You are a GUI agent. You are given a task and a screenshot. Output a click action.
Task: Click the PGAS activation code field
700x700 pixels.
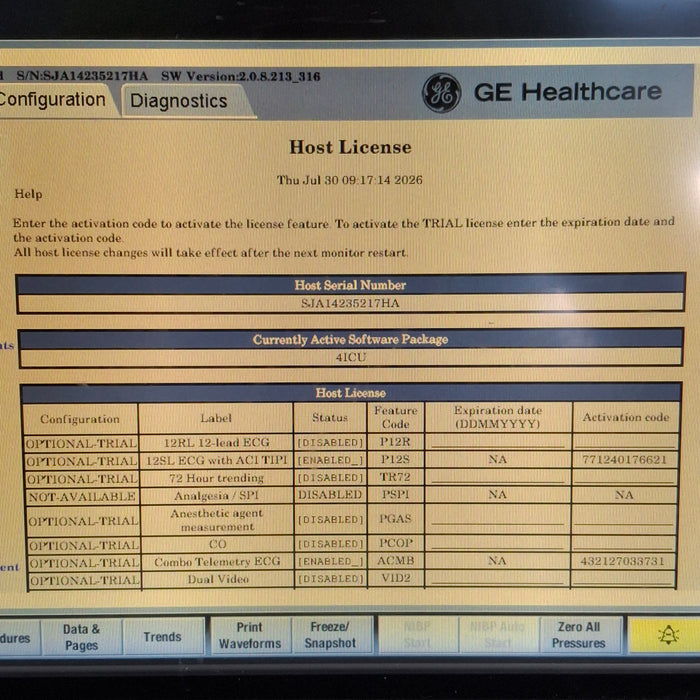tap(624, 519)
